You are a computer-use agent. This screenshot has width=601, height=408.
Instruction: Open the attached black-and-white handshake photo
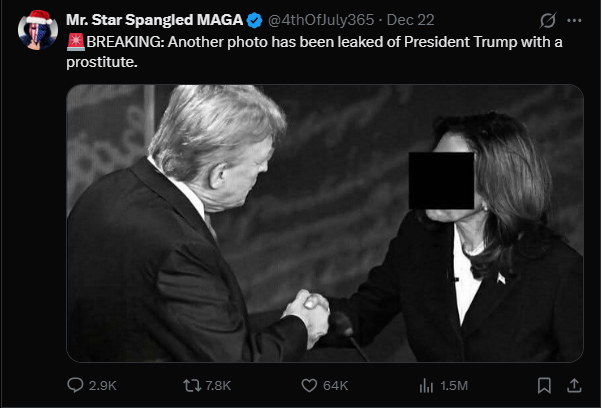point(324,222)
